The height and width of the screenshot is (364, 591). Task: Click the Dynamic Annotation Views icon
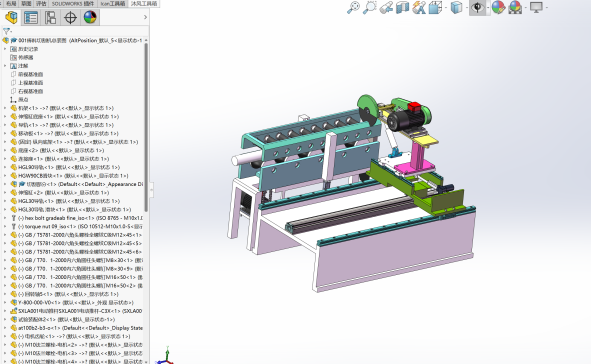click(x=419, y=8)
